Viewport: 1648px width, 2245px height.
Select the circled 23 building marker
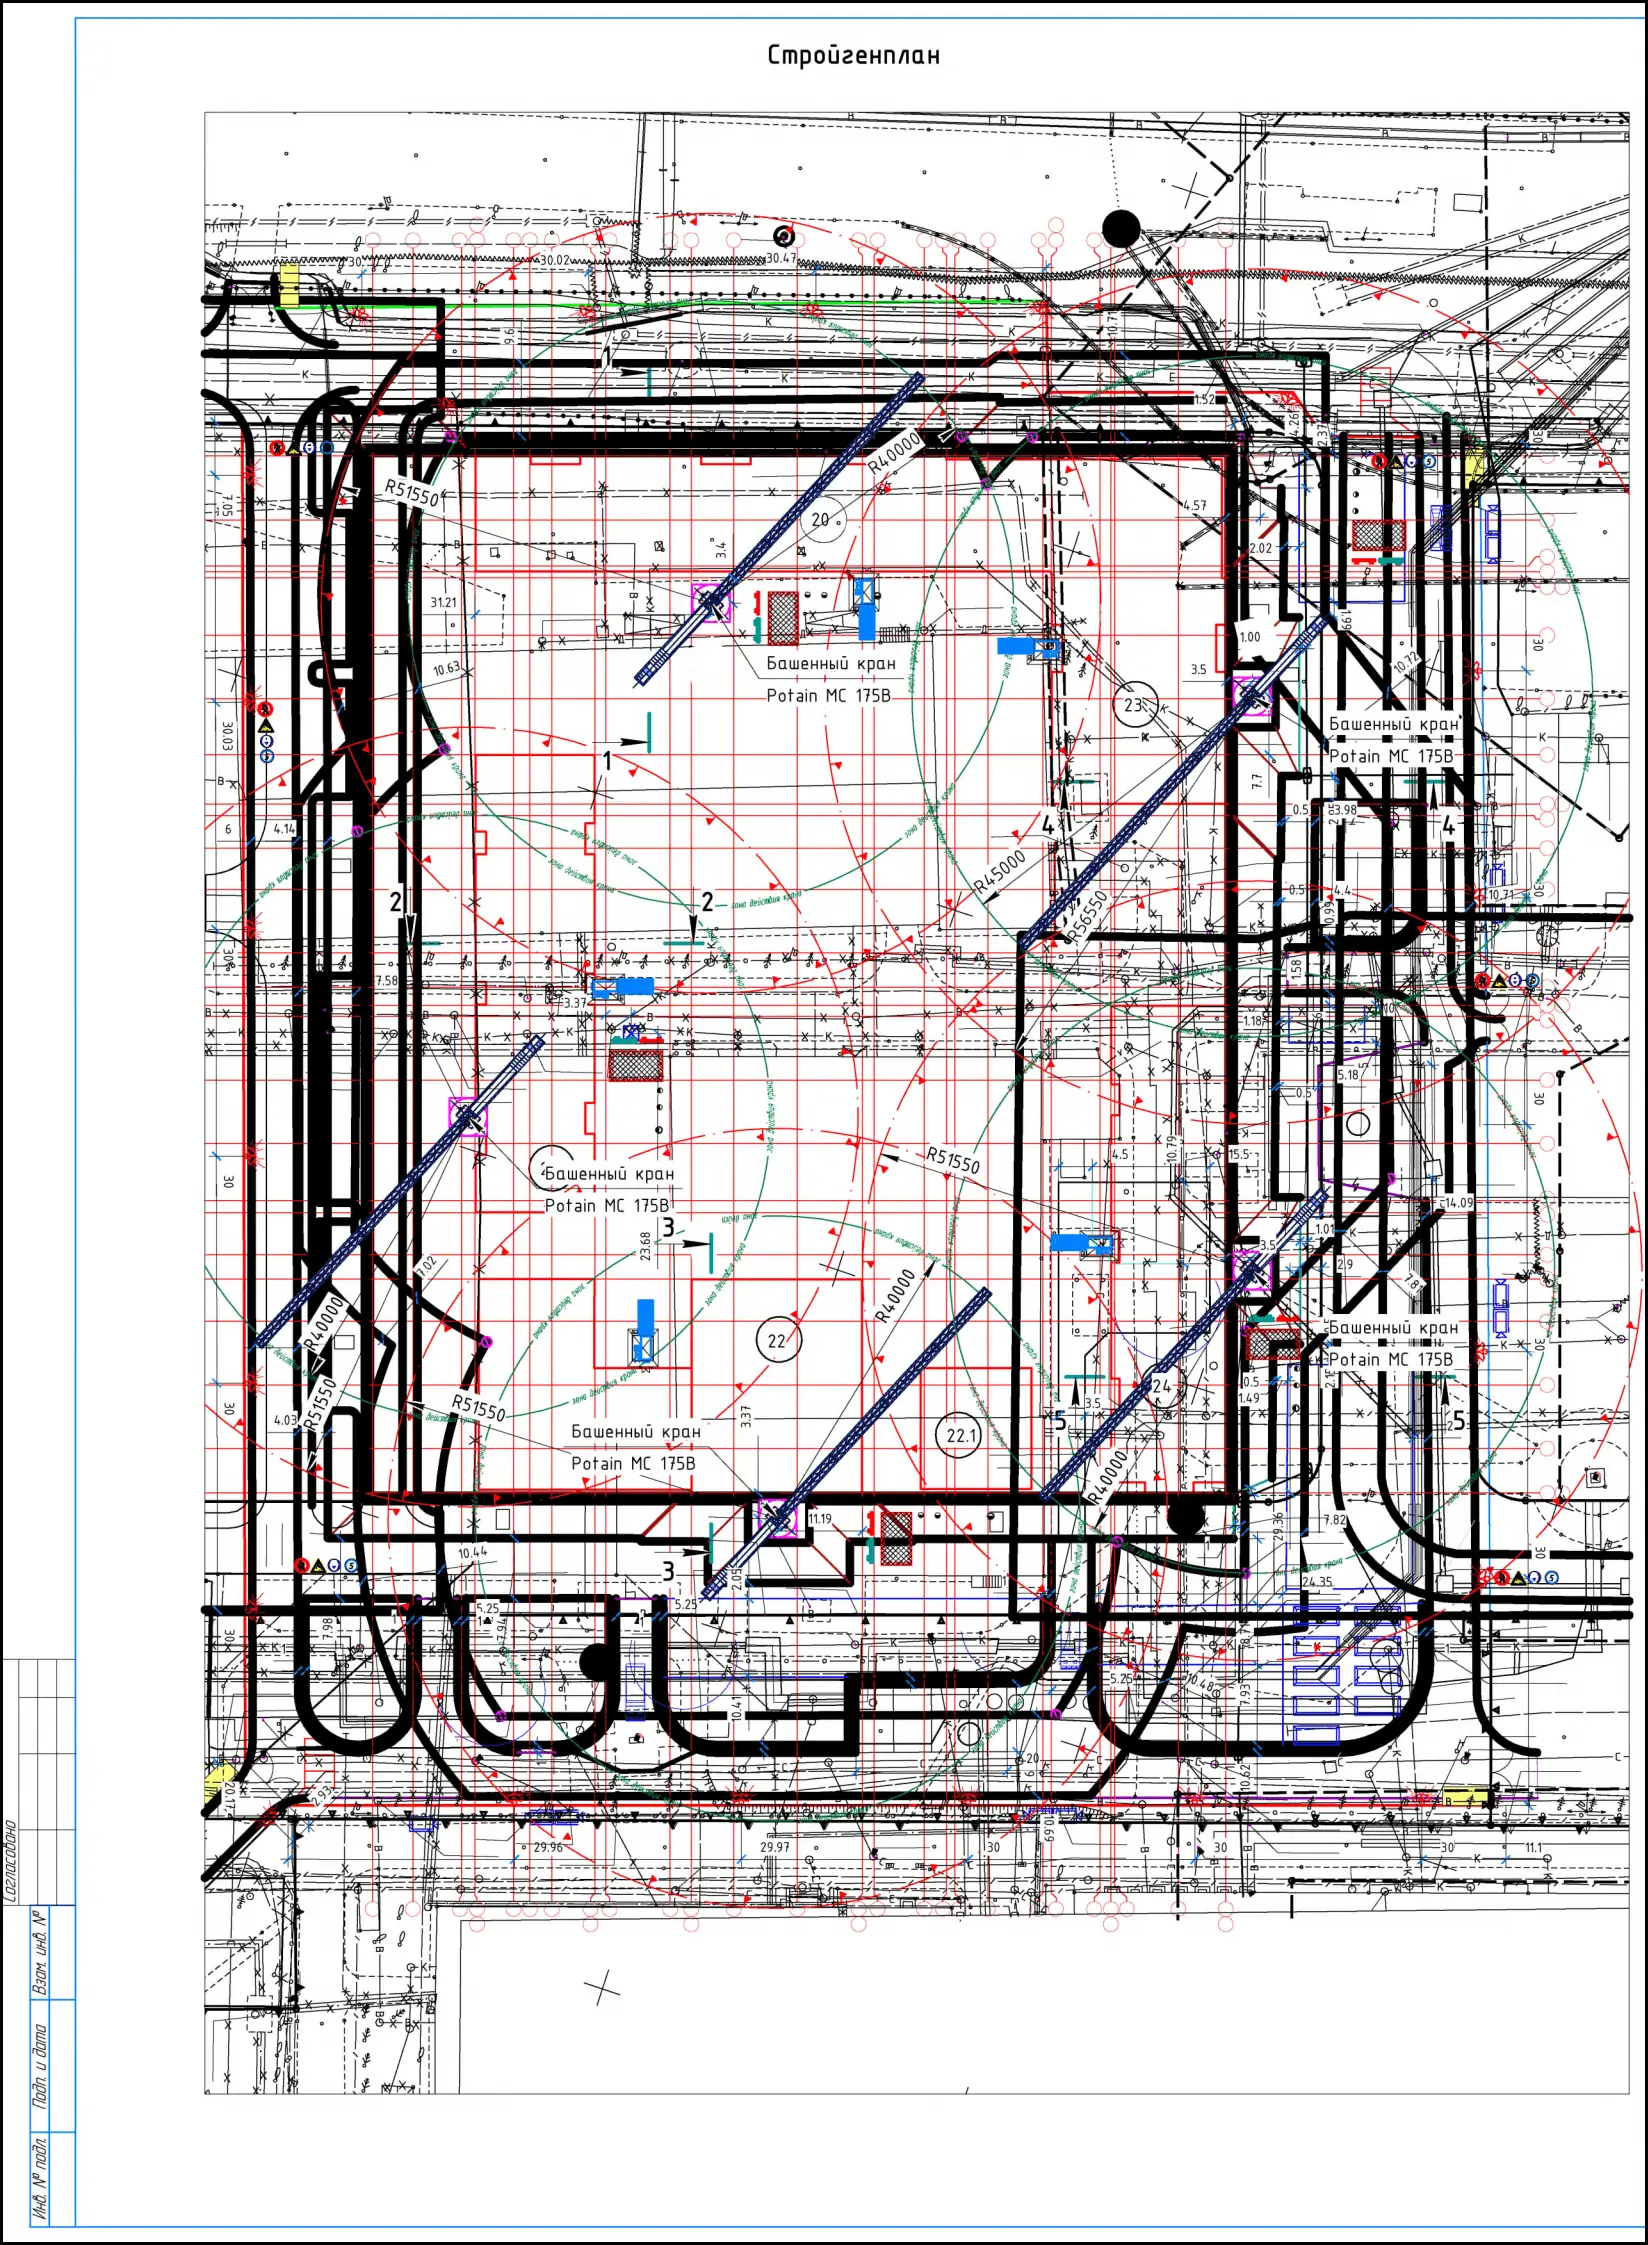[1133, 705]
